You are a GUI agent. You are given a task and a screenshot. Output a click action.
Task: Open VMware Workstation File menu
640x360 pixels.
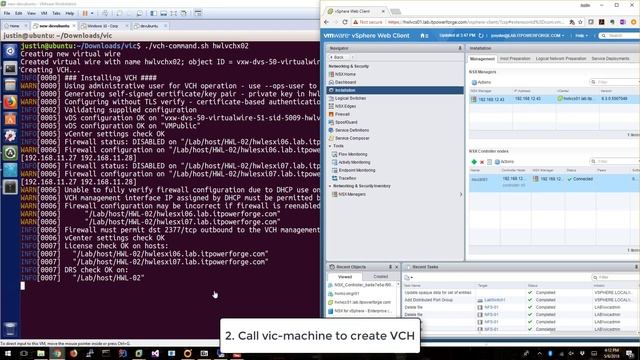[x=7, y=13]
